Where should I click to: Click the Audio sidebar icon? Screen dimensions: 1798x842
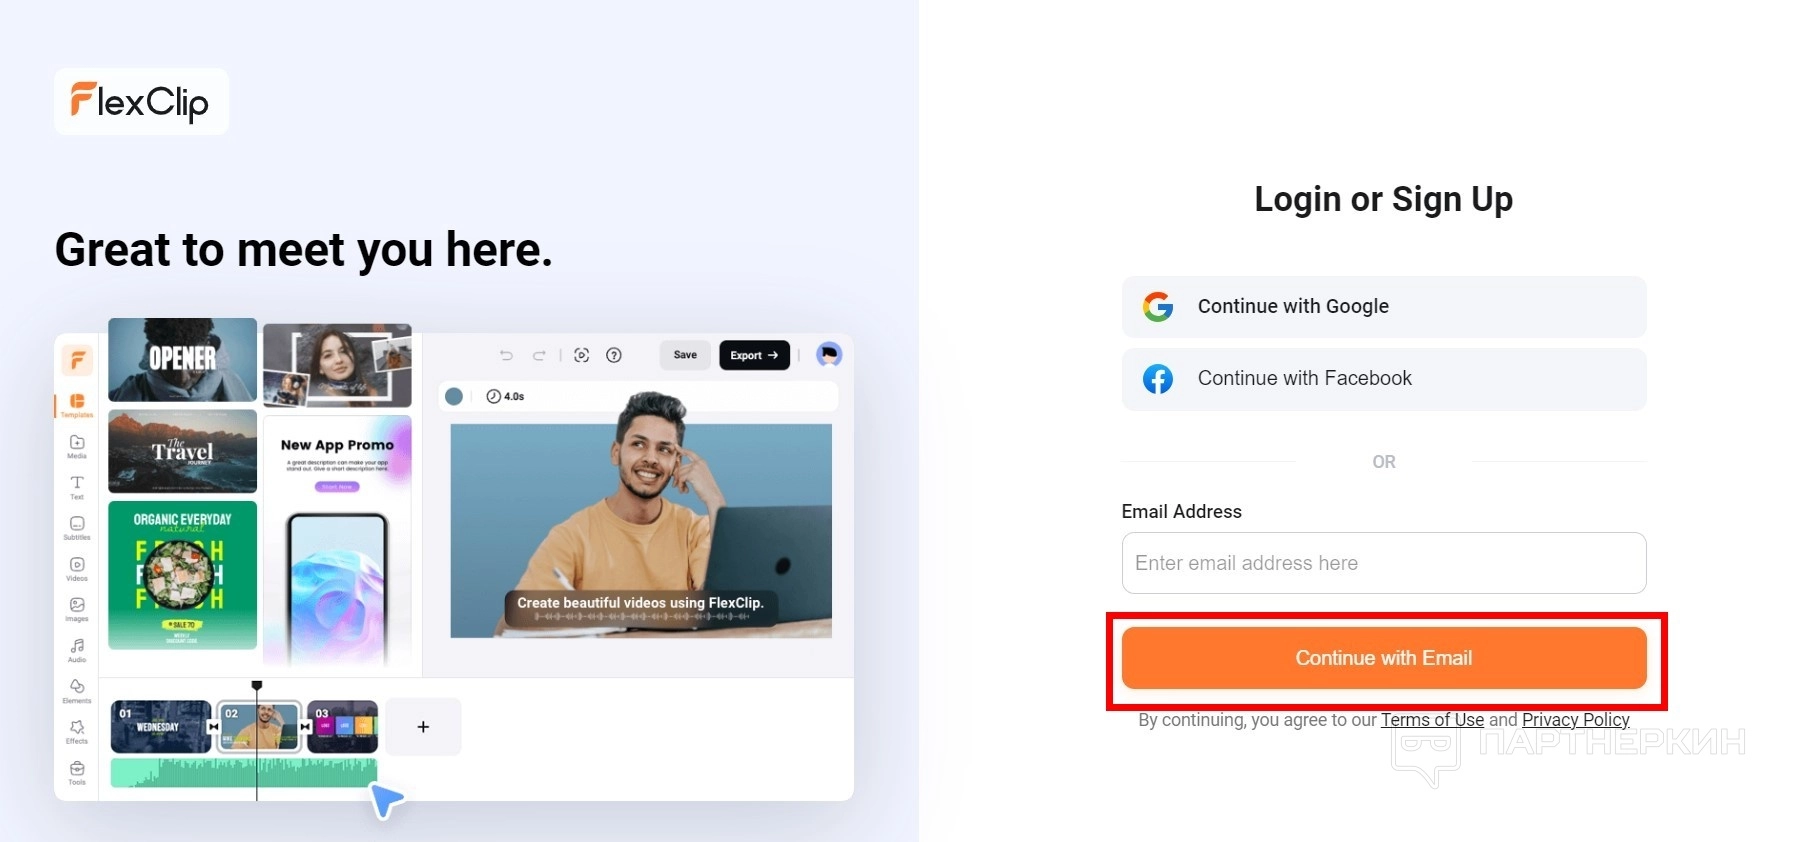coord(77,650)
